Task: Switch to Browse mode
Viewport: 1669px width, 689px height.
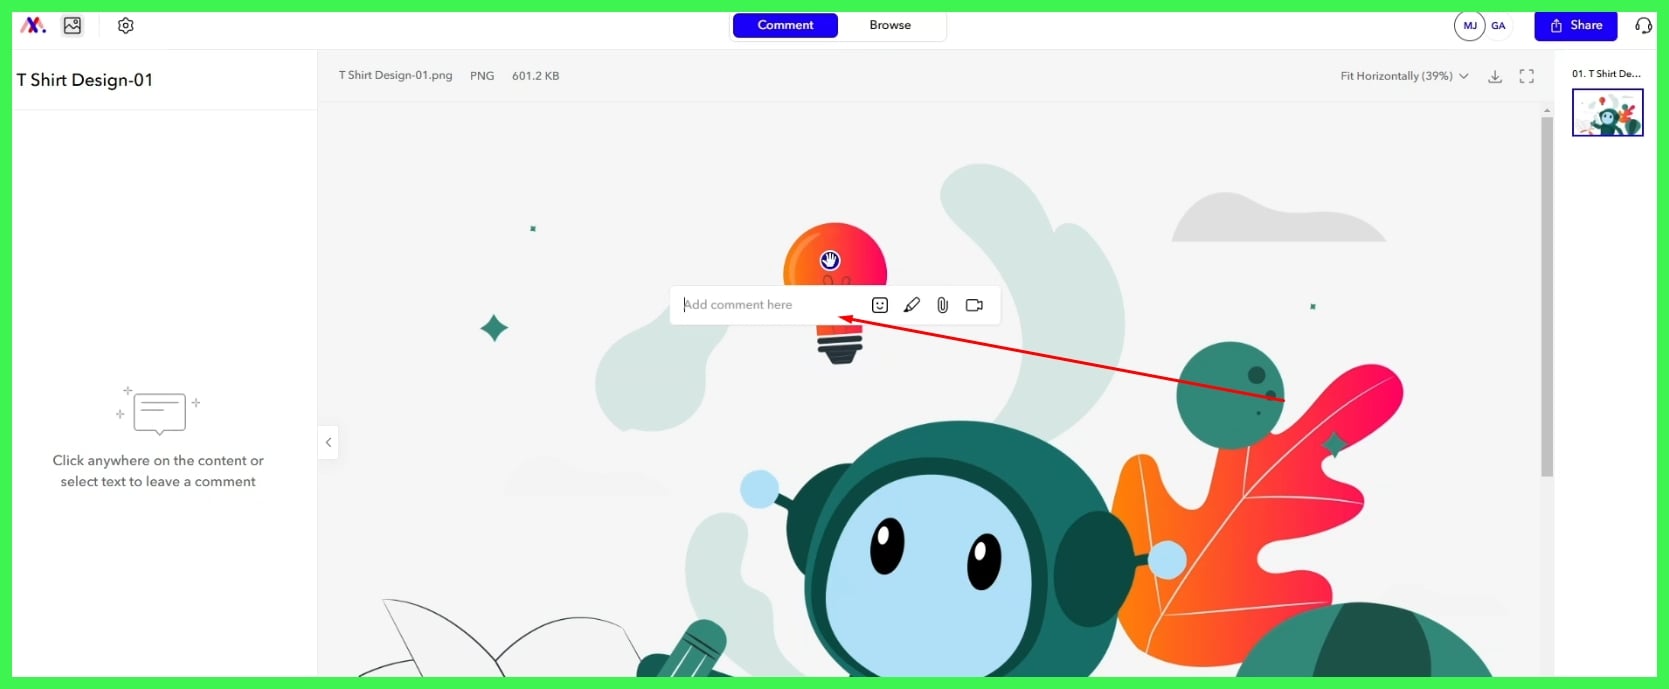Action: (890, 25)
